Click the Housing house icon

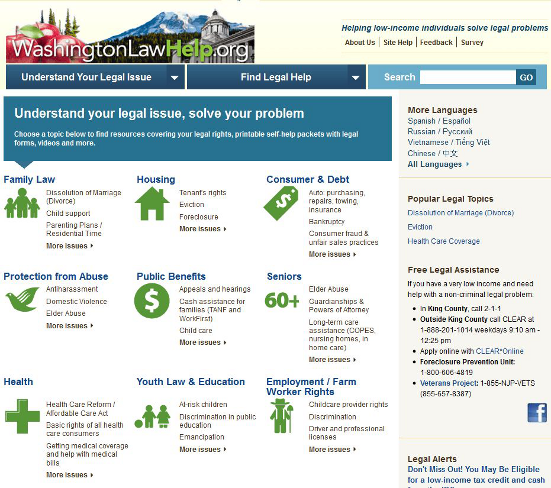point(152,203)
